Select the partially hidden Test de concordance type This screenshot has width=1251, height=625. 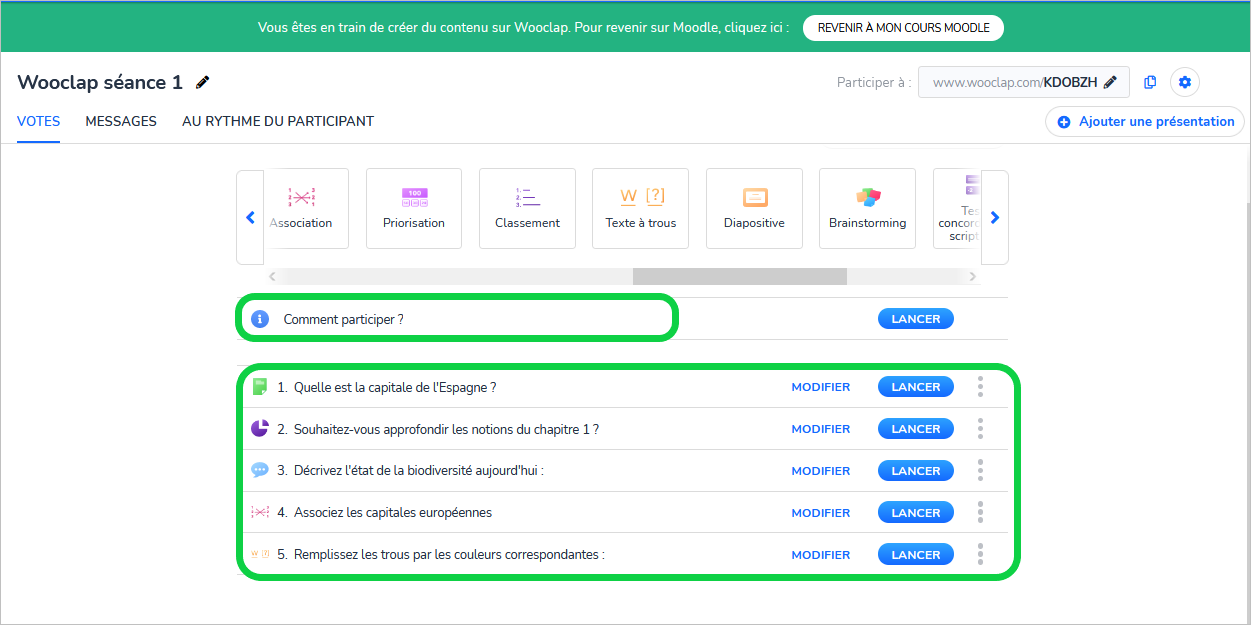(958, 208)
